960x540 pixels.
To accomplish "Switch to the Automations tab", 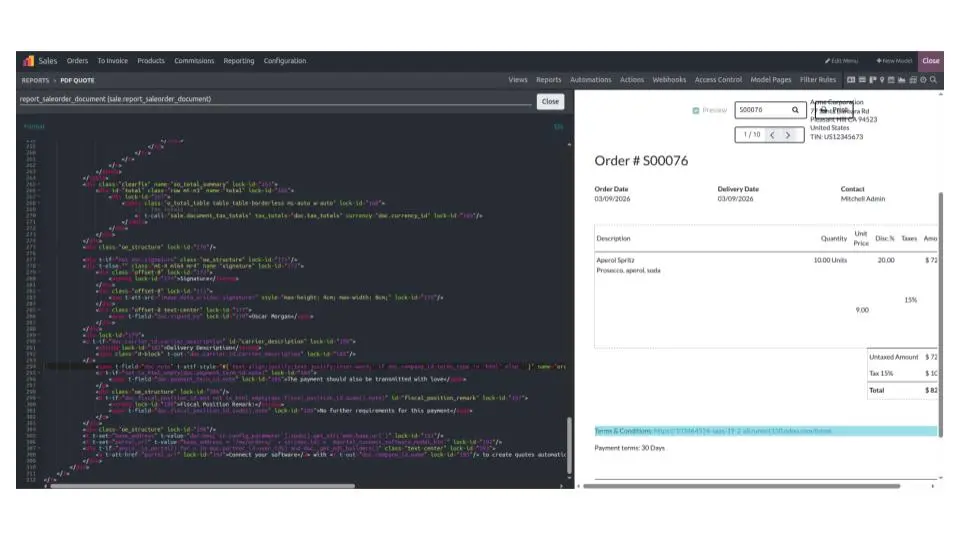I will coord(590,80).
